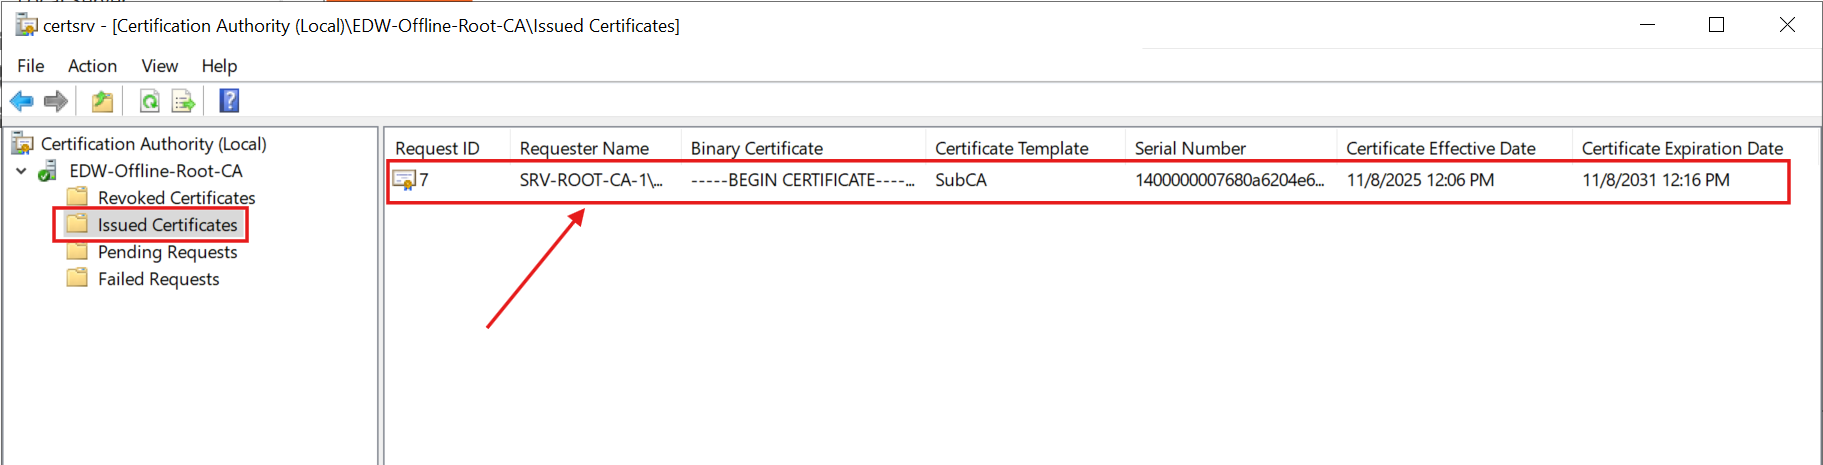Viewport: 1823px width, 465px height.
Task: Open the Action menu
Action: (x=92, y=66)
